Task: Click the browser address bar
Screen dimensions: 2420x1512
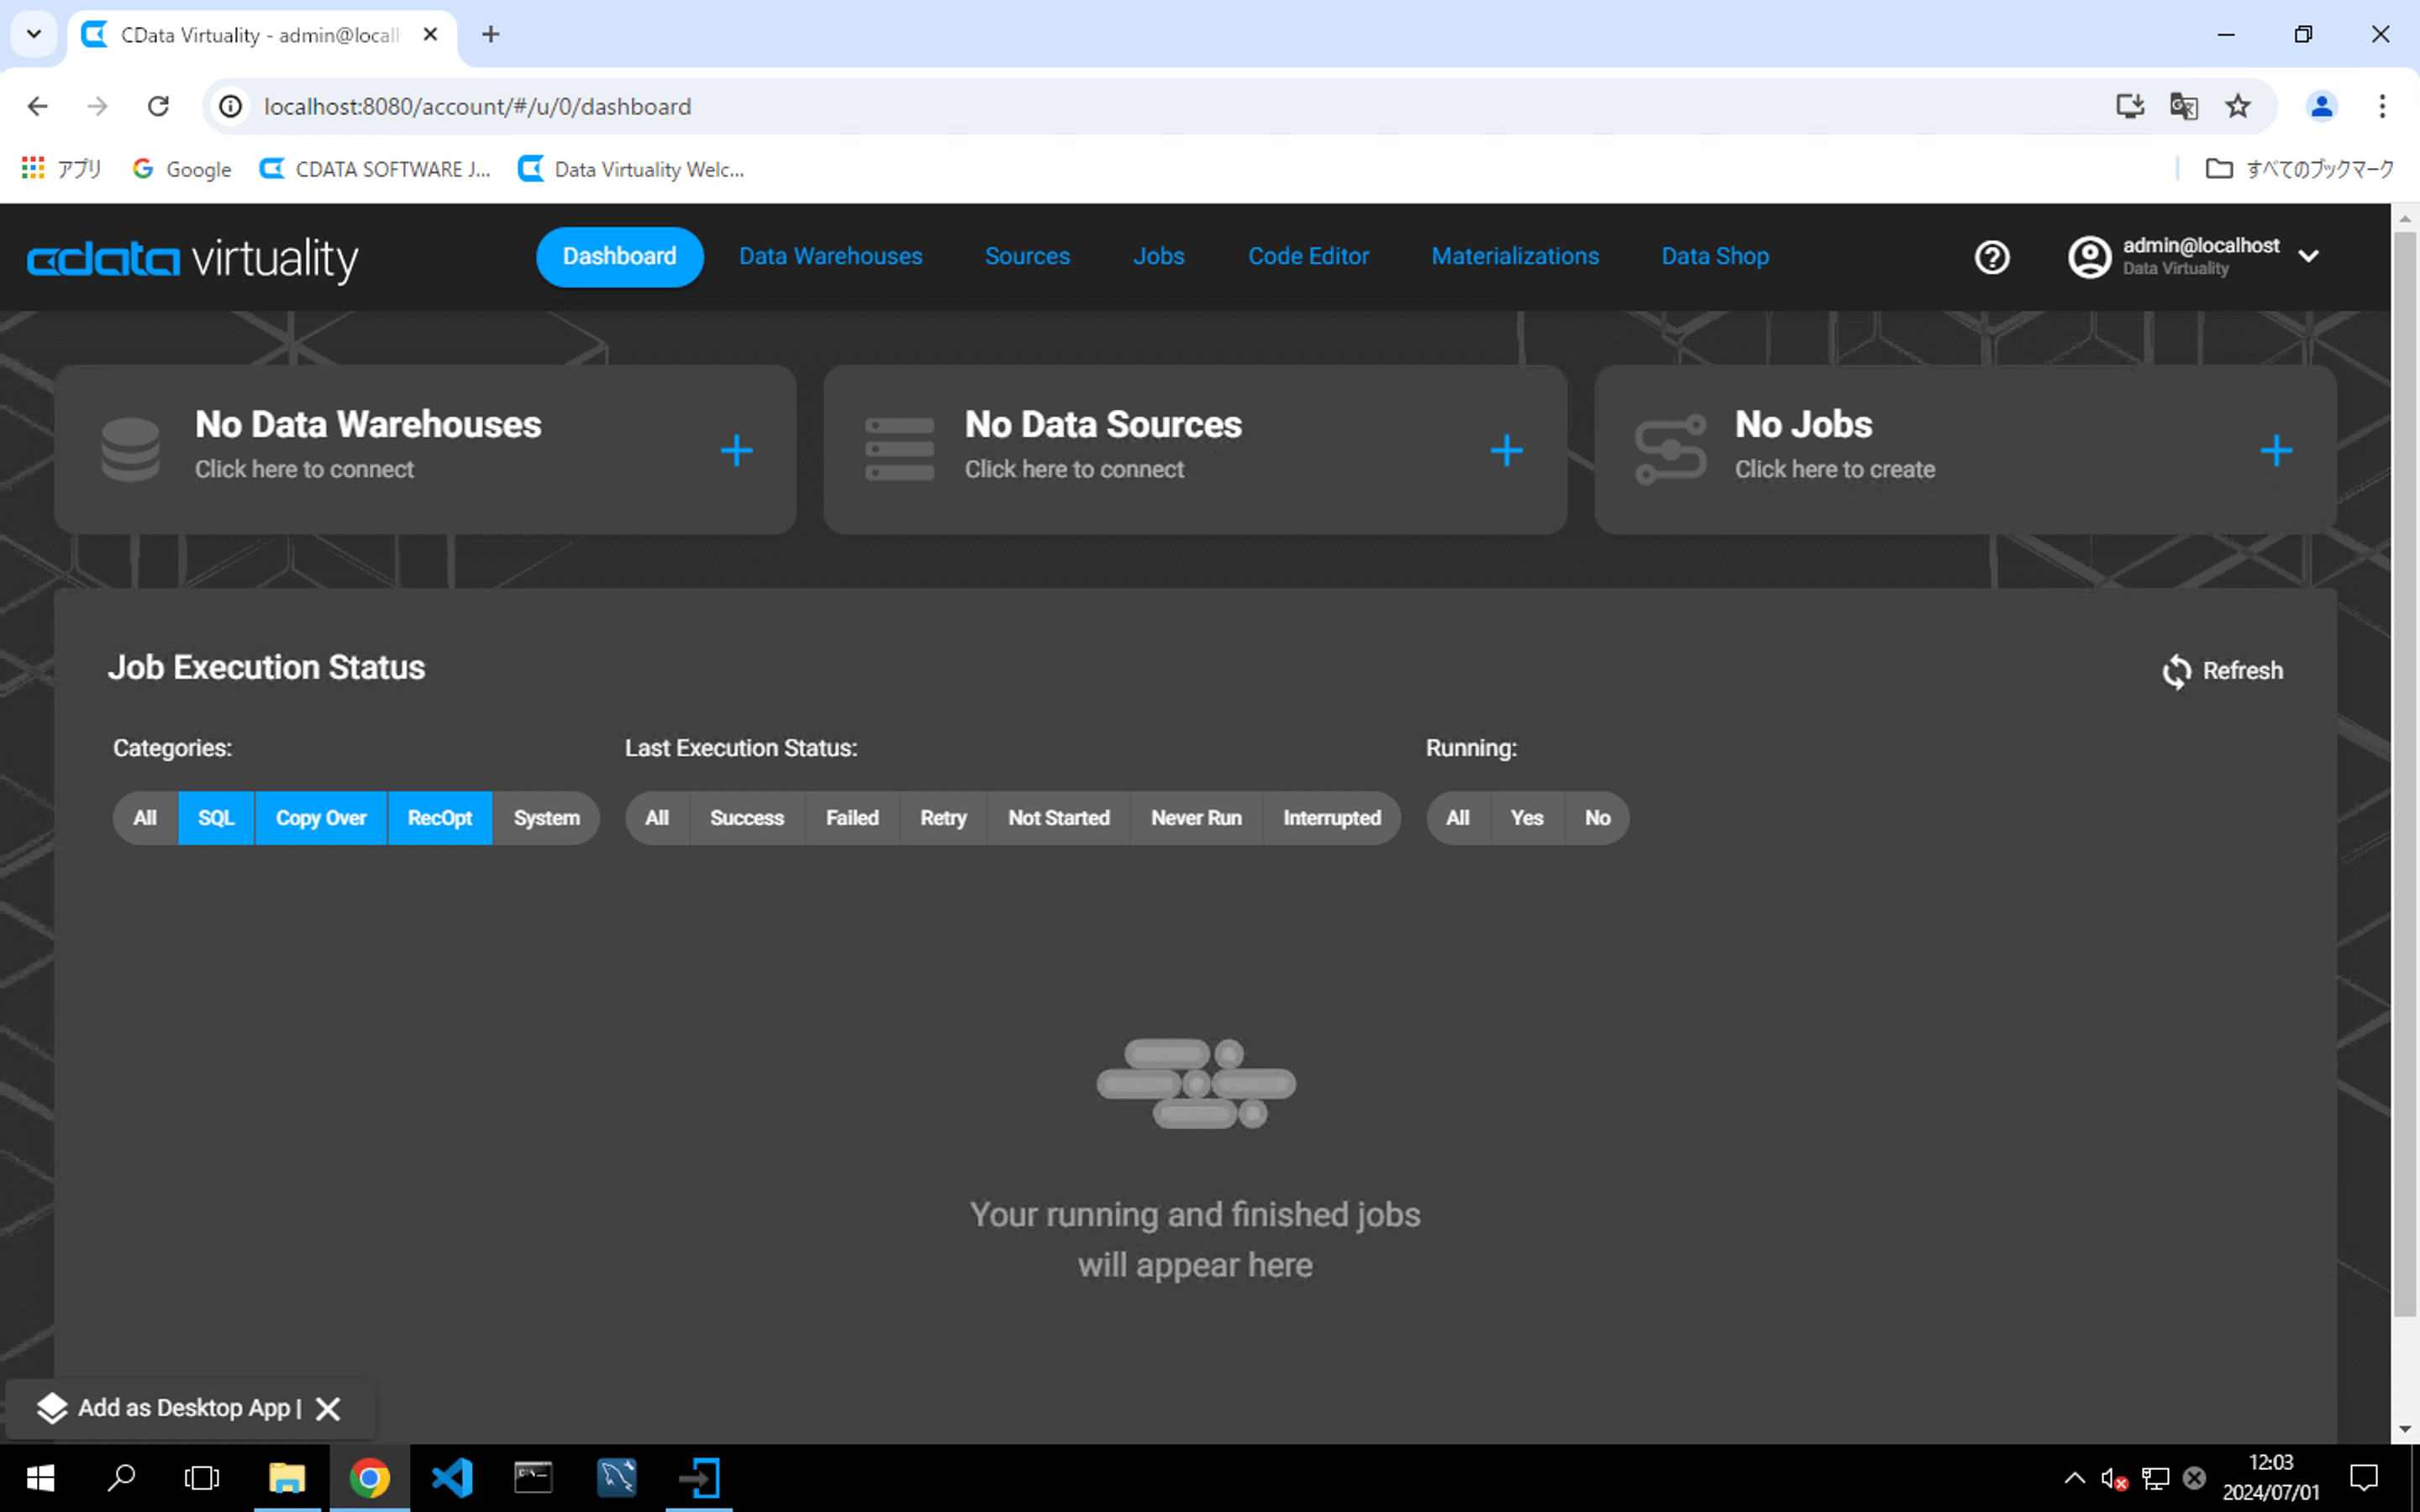Action: pos(1100,106)
